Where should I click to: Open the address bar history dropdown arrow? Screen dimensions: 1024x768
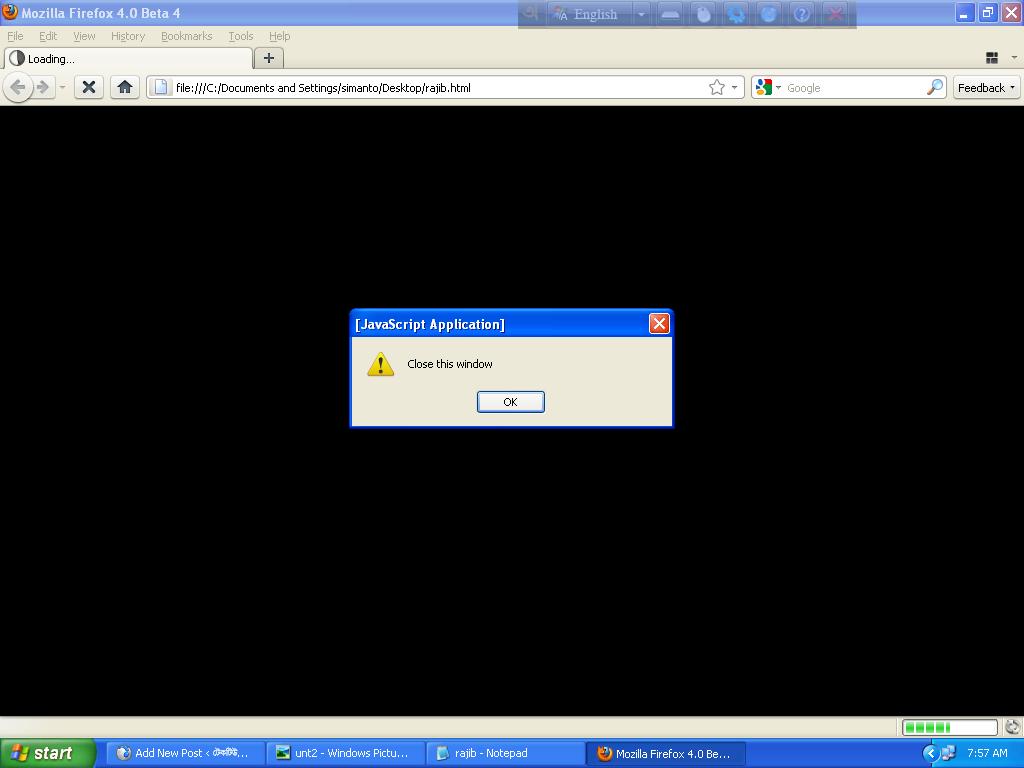click(734, 87)
